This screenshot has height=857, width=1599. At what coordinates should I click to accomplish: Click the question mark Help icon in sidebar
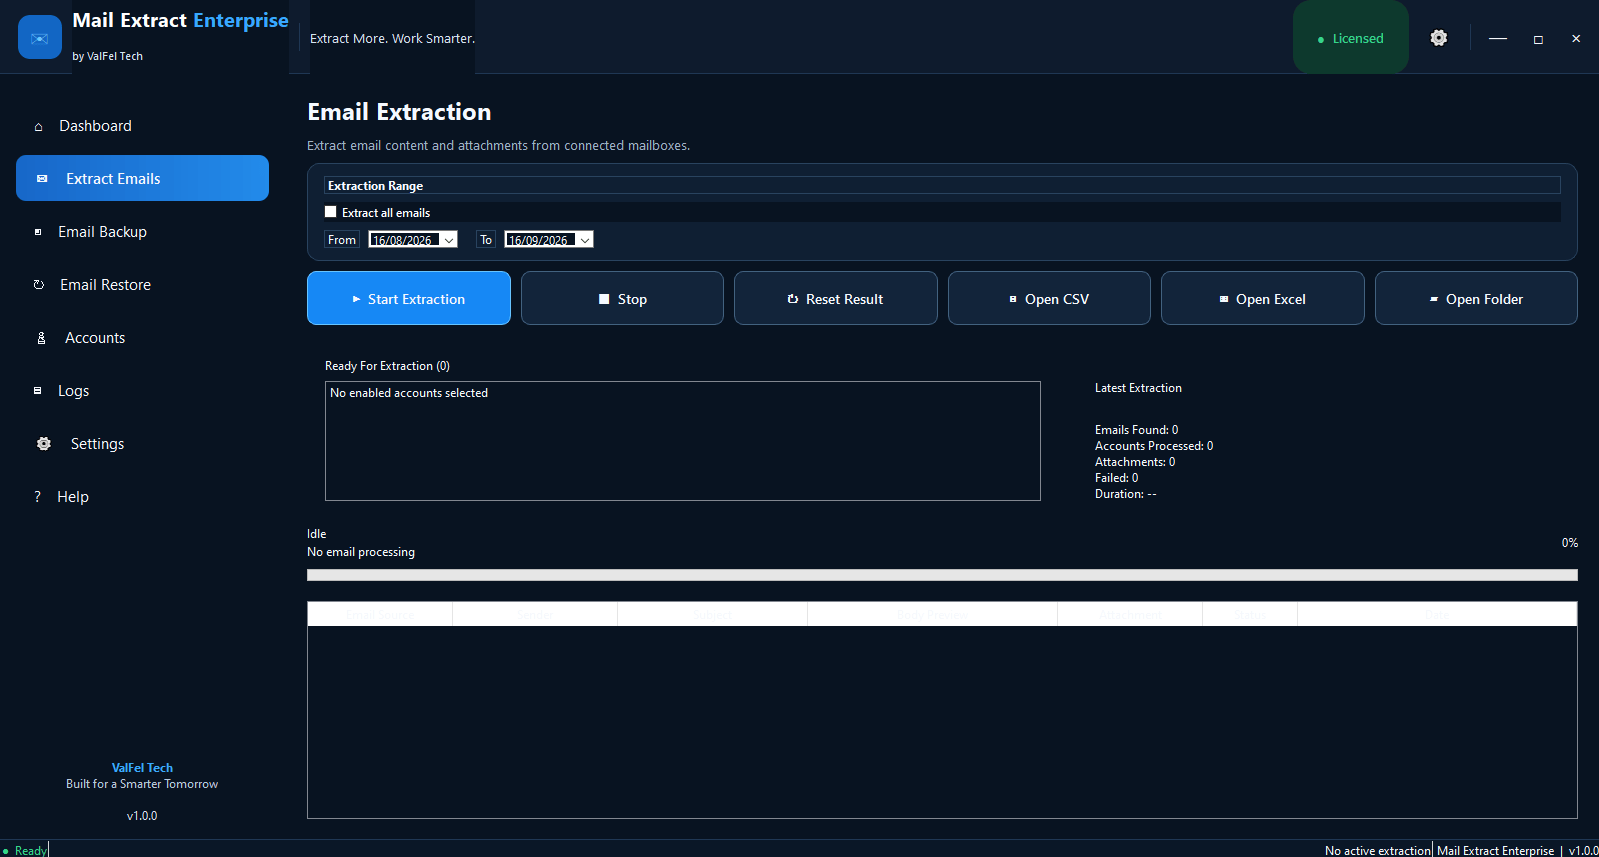38,497
